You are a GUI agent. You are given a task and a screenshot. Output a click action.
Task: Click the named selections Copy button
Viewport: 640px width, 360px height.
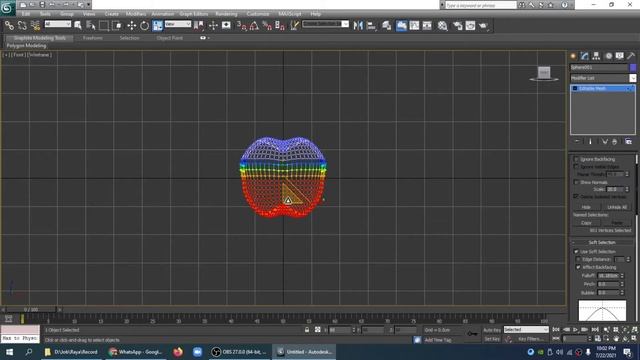coord(586,223)
